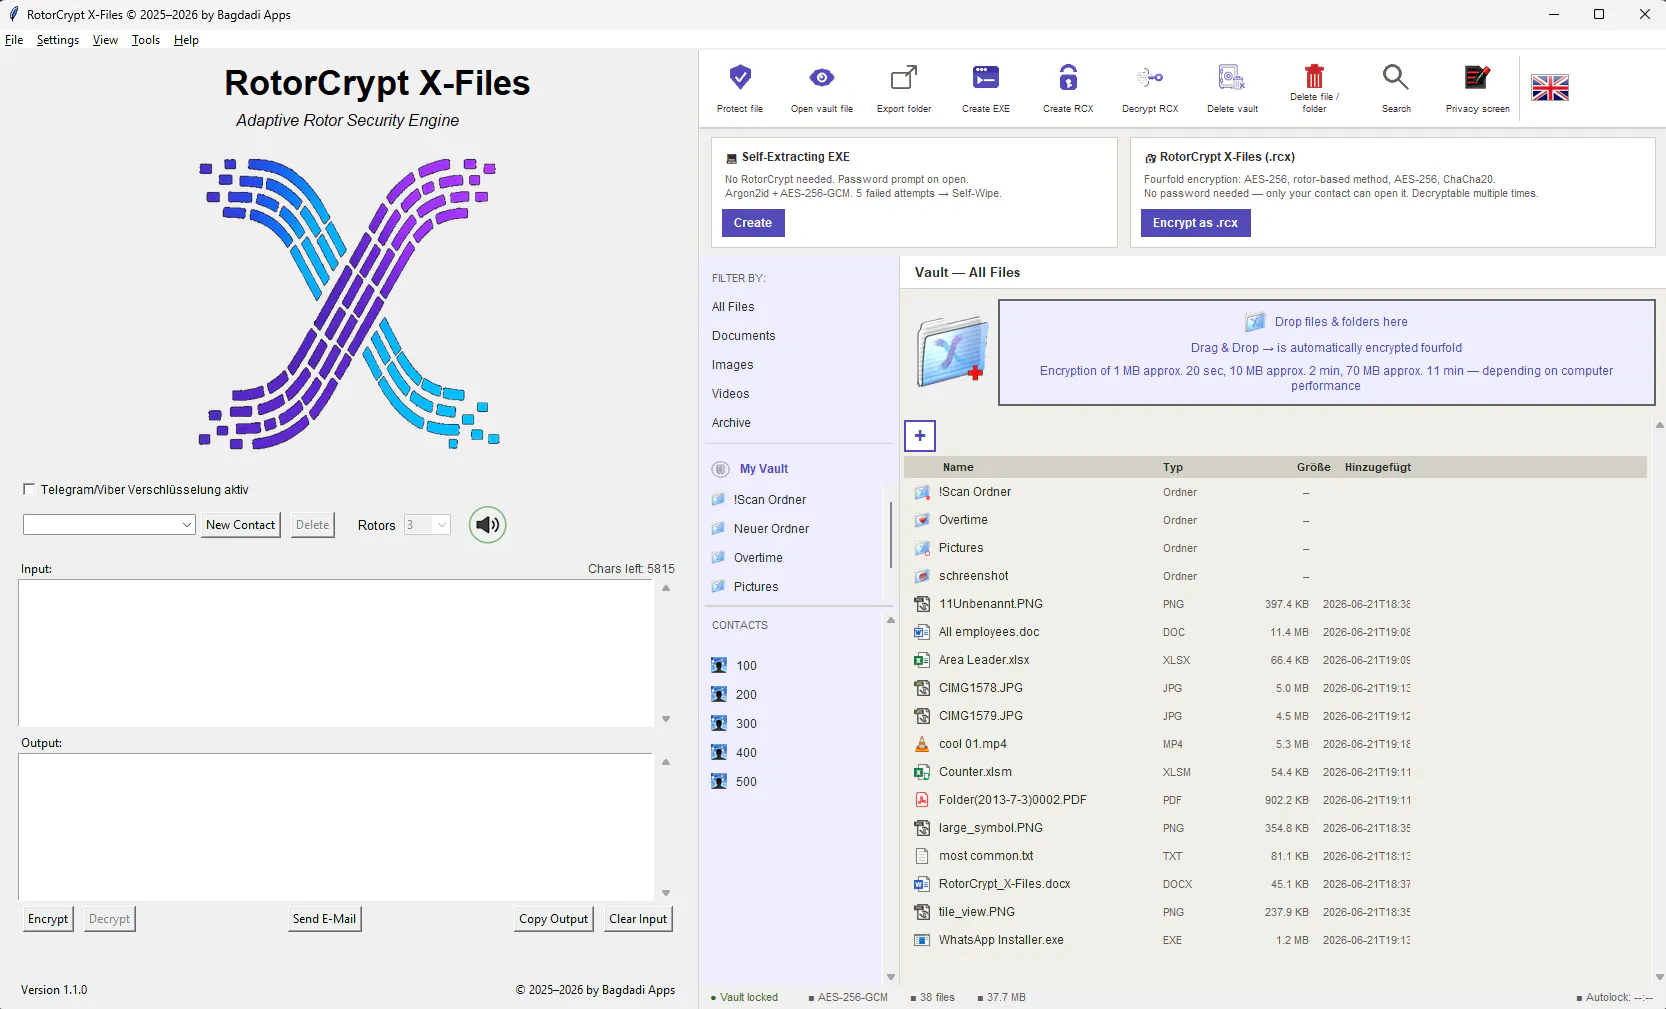Click the file list scroll-down arrow
The height and width of the screenshot is (1009, 1666).
point(1660,977)
